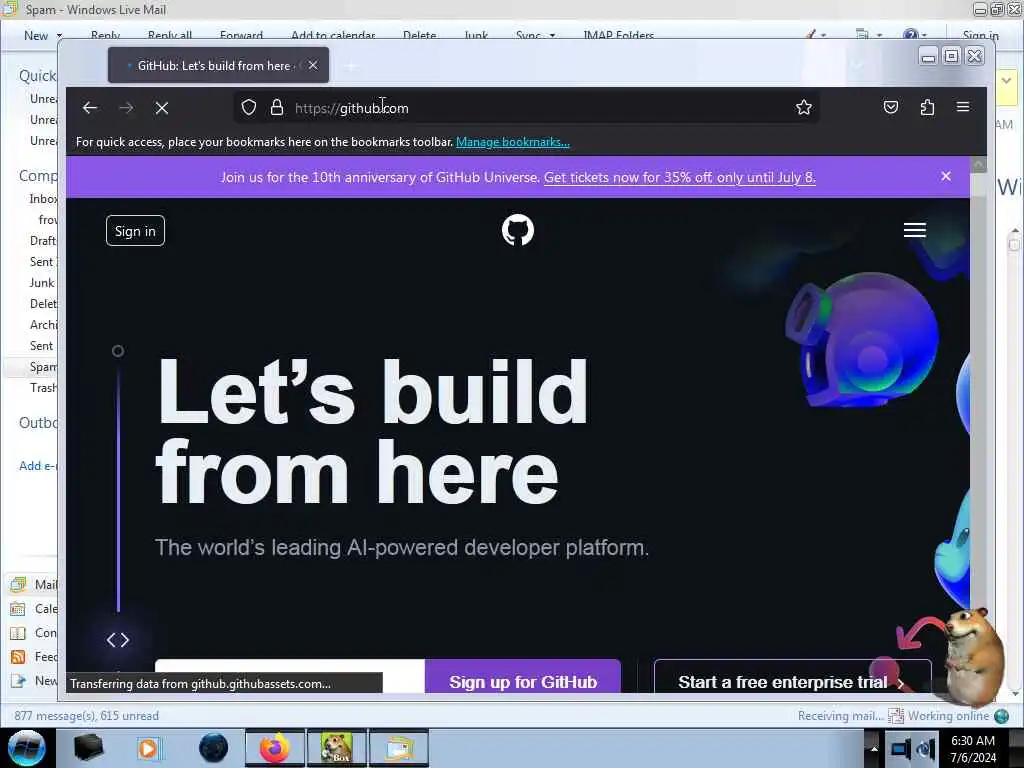Open Windows Live Mail taskbar button
The image size is (1024, 768).
pyautogui.click(x=399, y=748)
